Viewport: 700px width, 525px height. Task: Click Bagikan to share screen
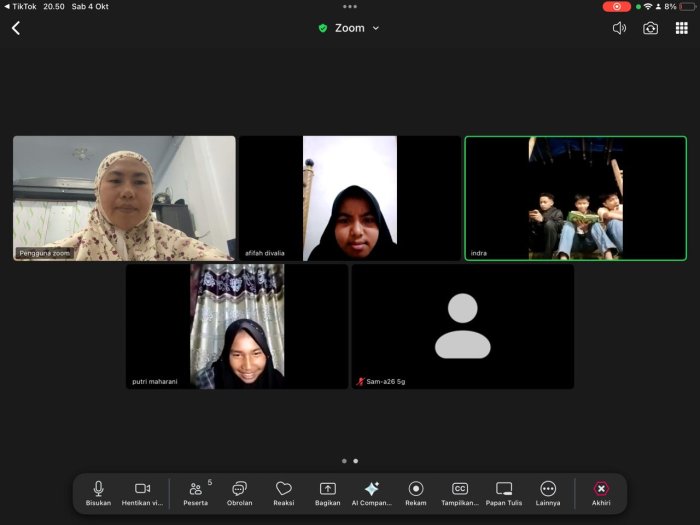pyautogui.click(x=328, y=491)
